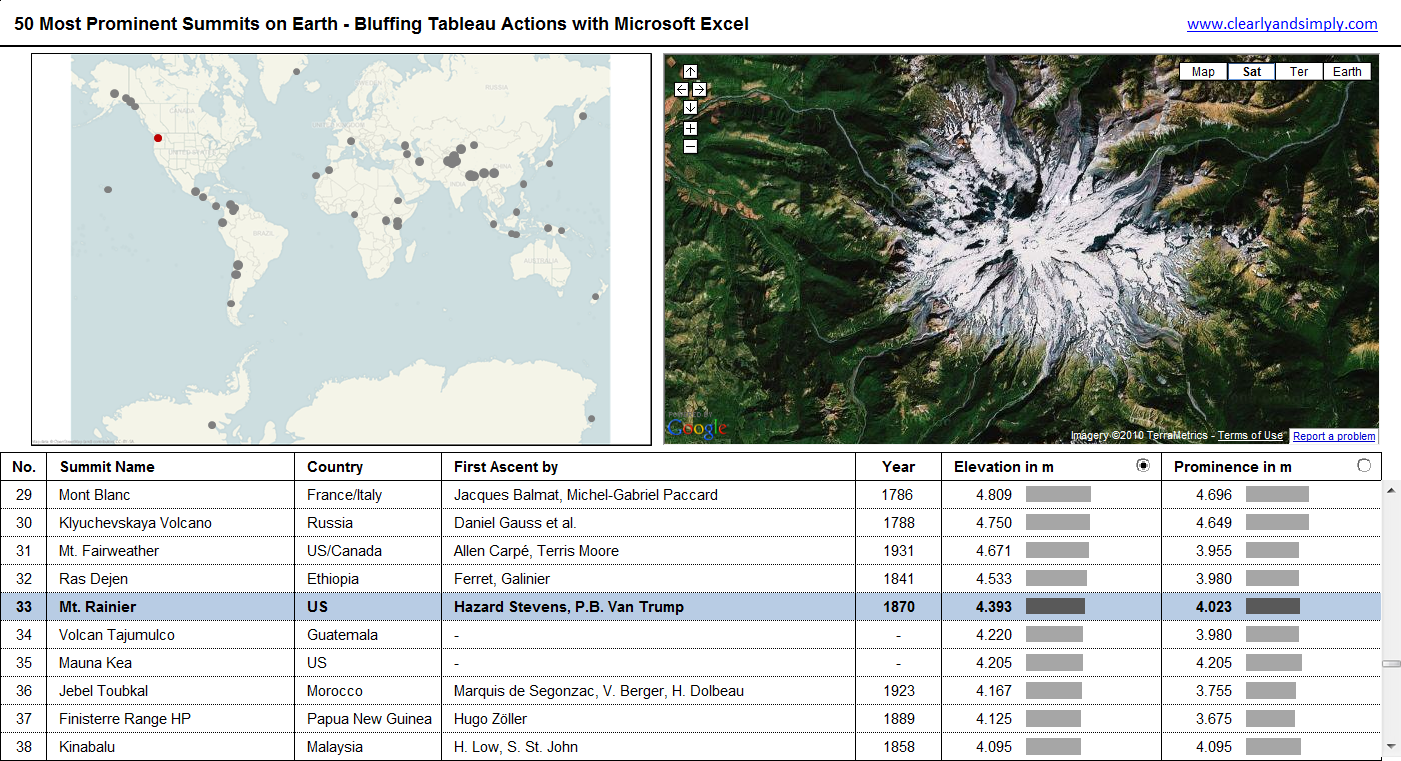Image resolution: width=1401 pixels, height=761 pixels.
Task: Pan the satellite map down
Action: click(690, 107)
